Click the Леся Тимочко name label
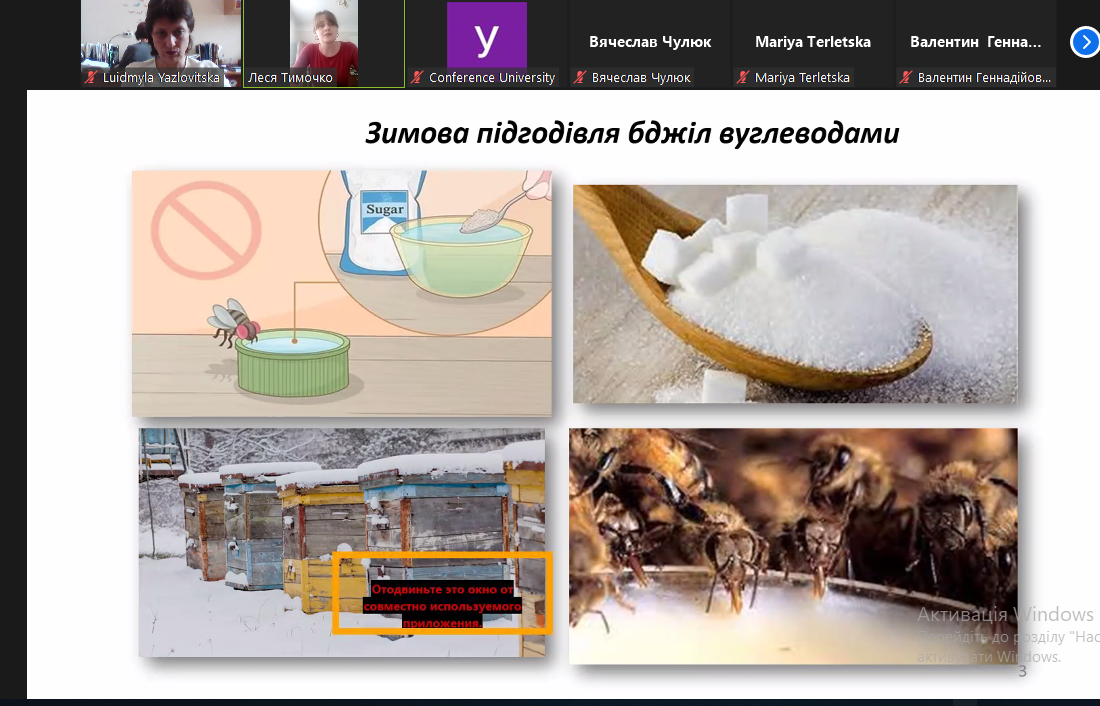Viewport: 1100px width, 706px height. click(x=290, y=77)
